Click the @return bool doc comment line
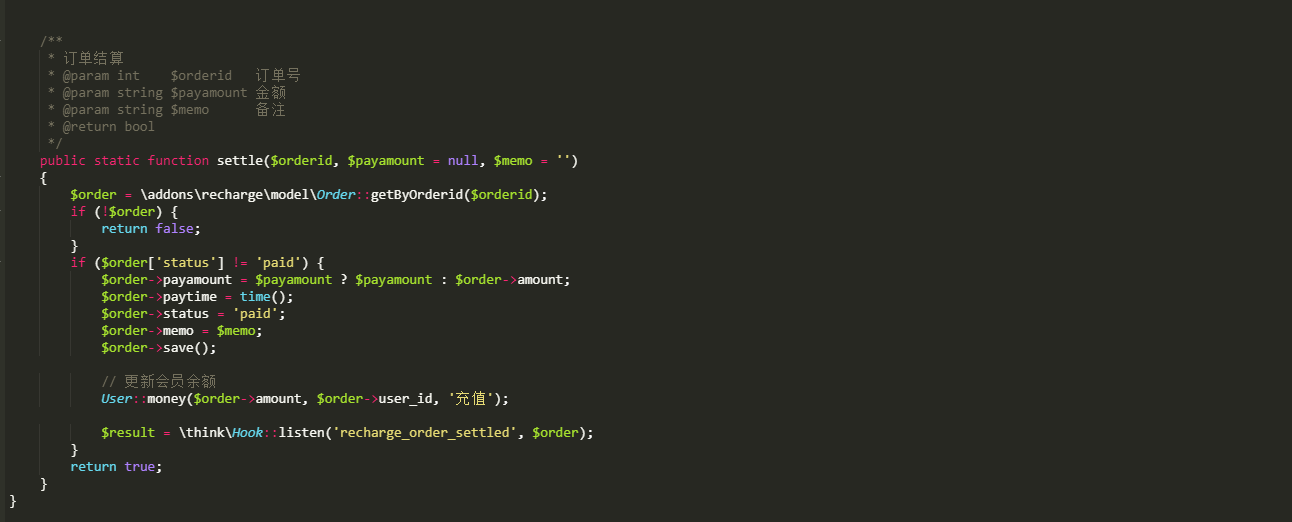This screenshot has height=522, width=1292. 101,127
